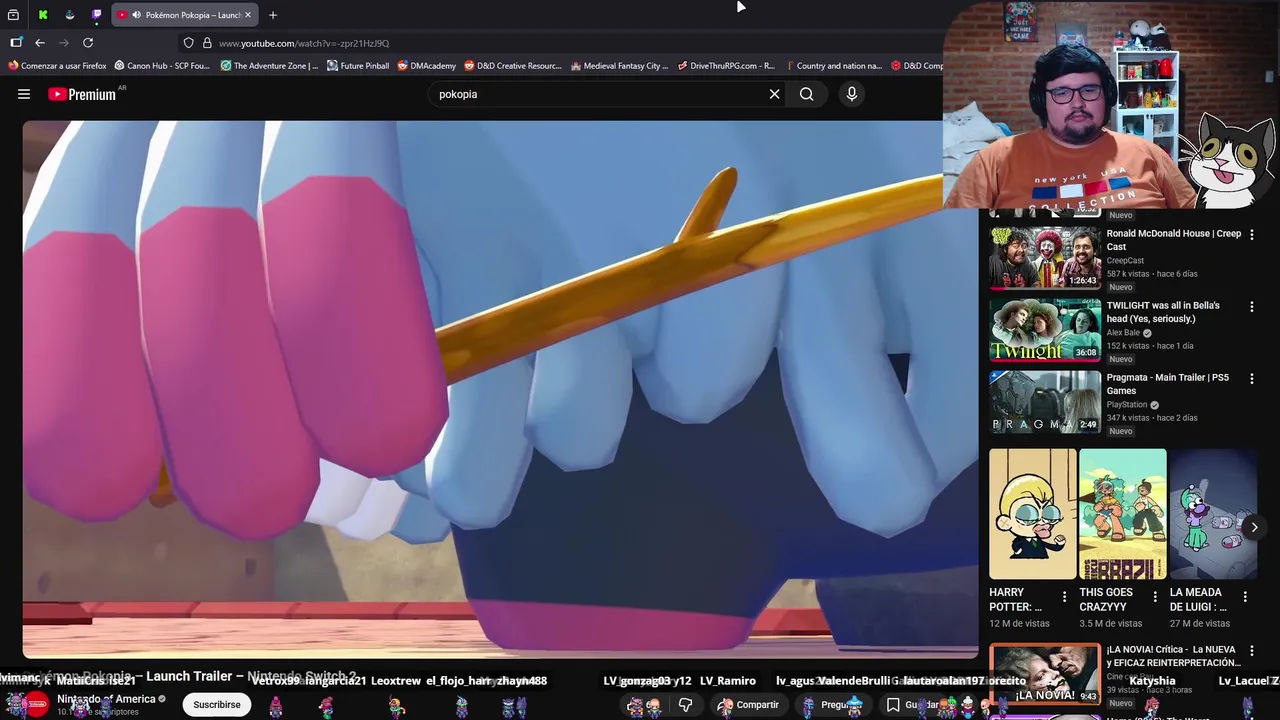This screenshot has width=1280, height=720.
Task: Open tracking protection shield icon
Action: [x=188, y=43]
